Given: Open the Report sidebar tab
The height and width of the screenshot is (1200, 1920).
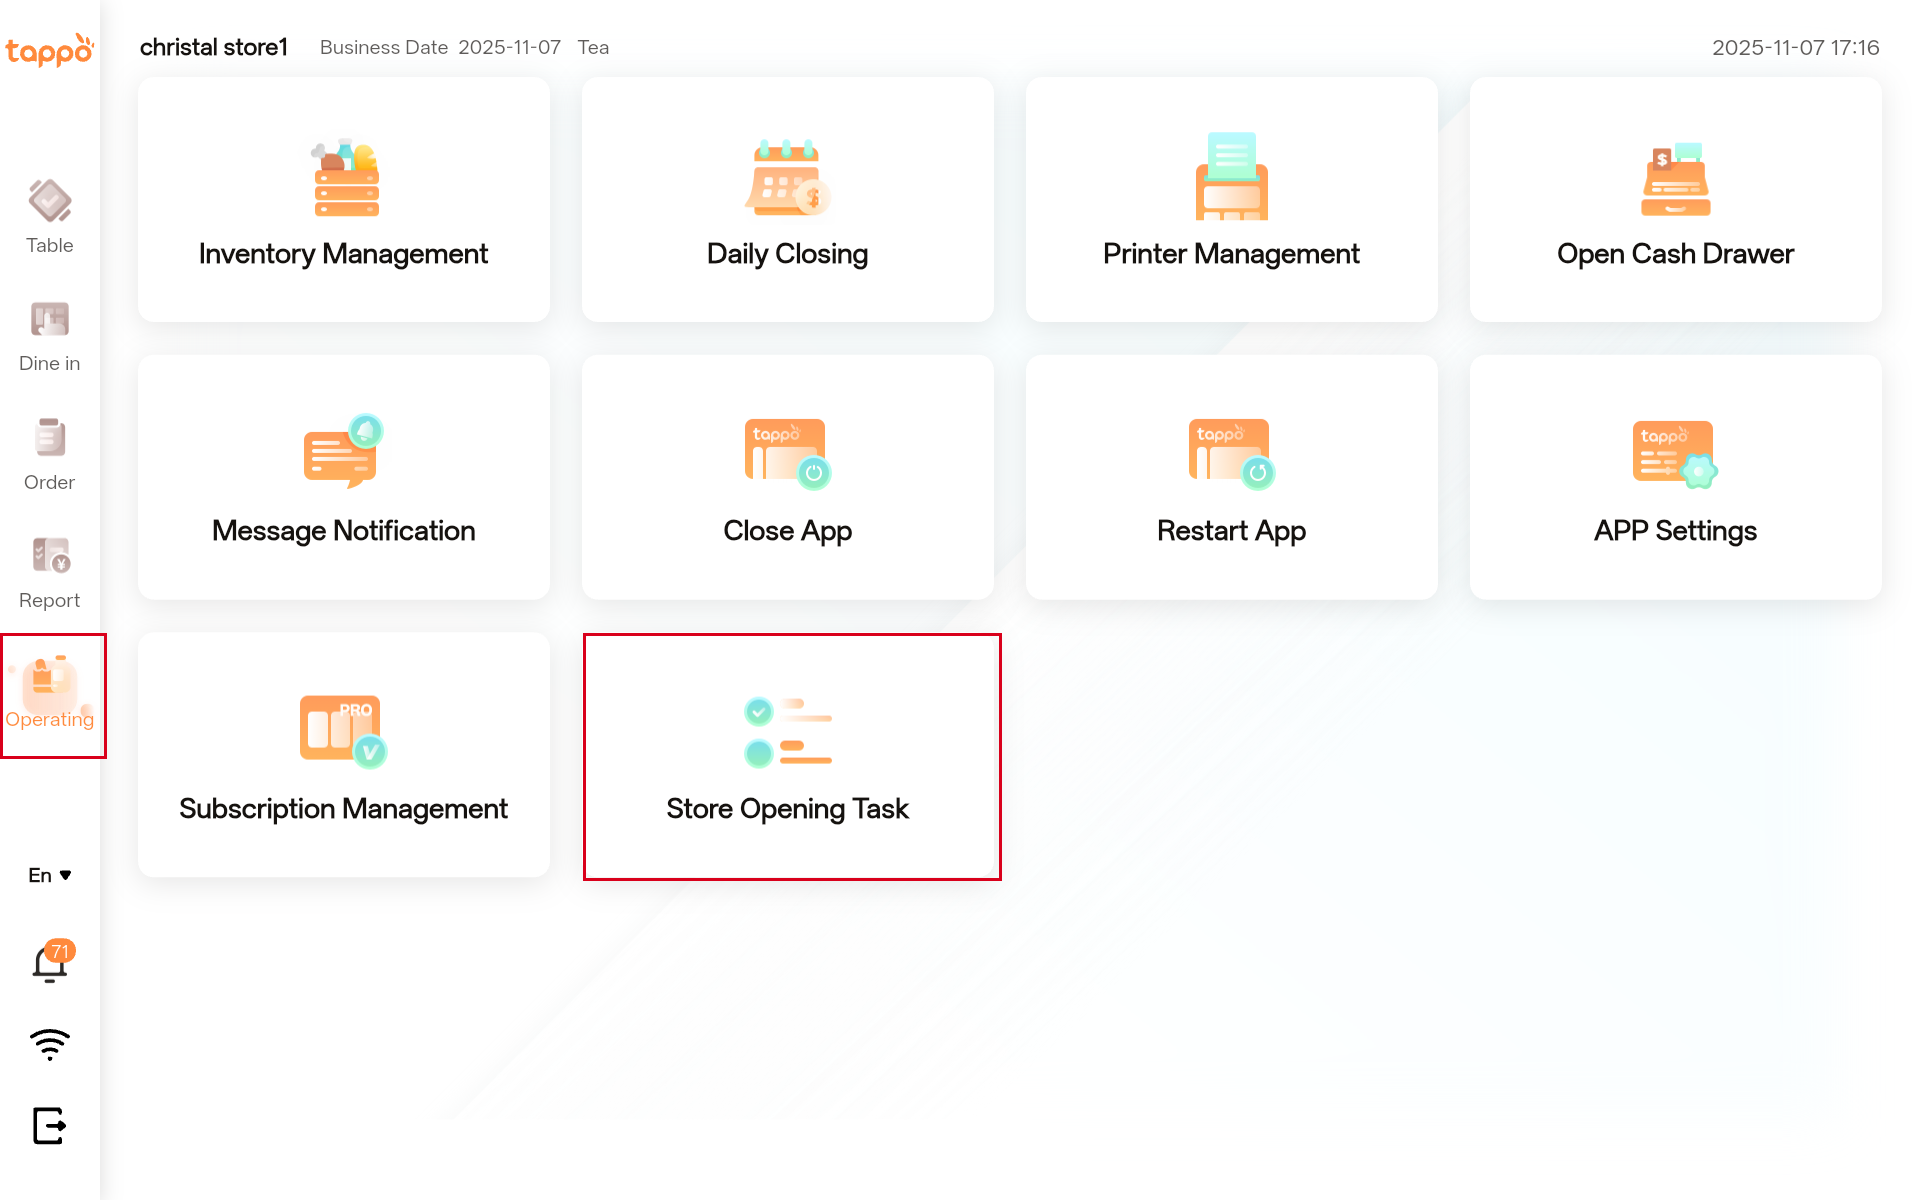Looking at the screenshot, I should pyautogui.click(x=49, y=573).
